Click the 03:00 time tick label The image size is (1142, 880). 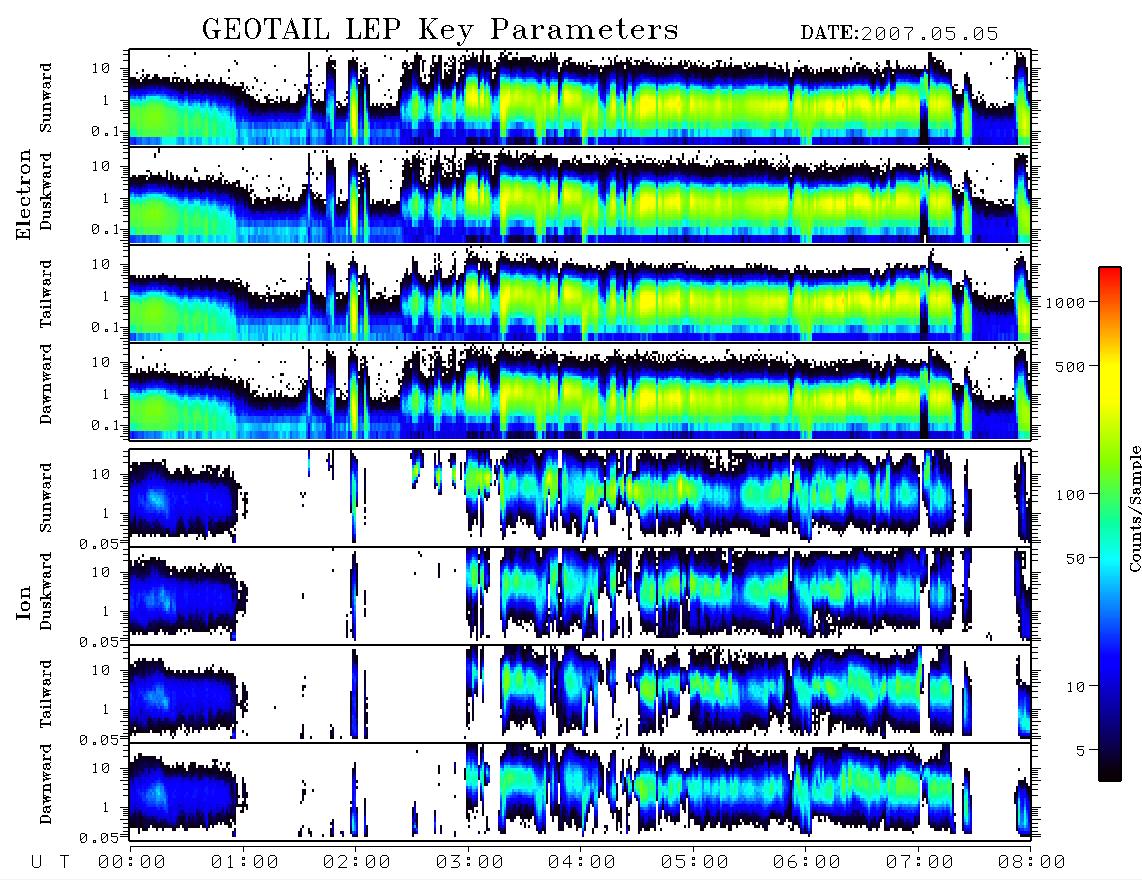(470, 863)
